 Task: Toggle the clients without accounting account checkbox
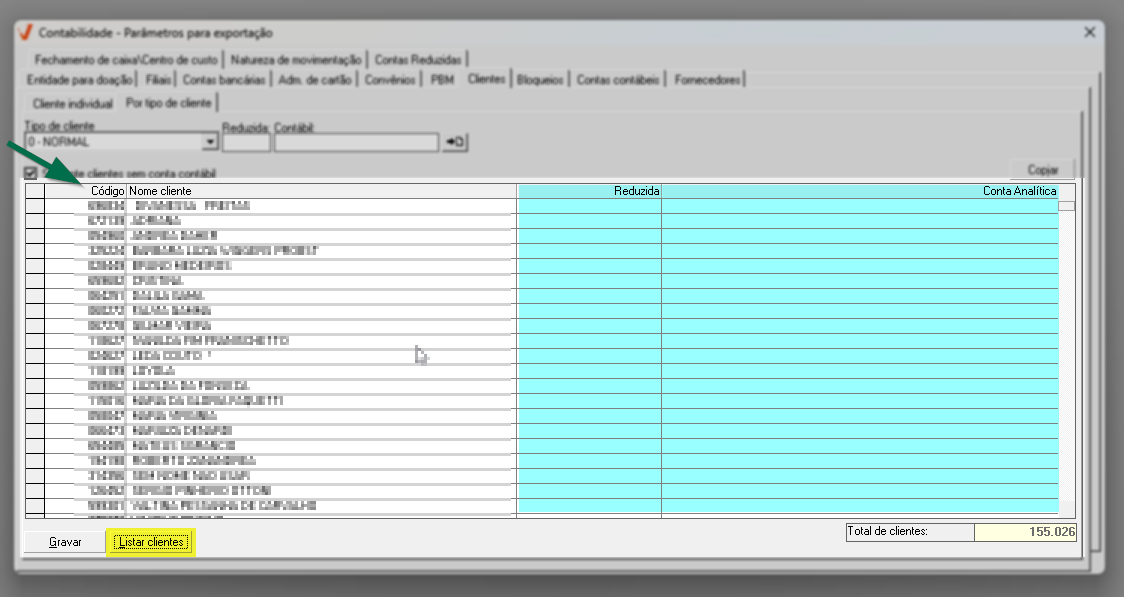(x=31, y=173)
